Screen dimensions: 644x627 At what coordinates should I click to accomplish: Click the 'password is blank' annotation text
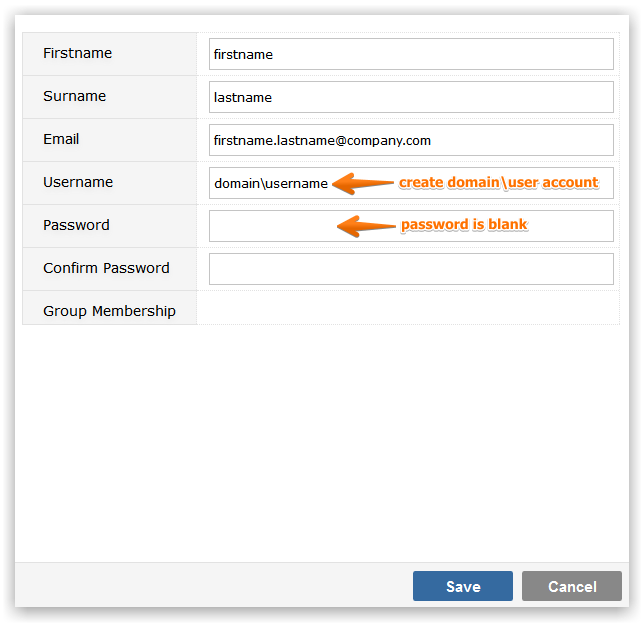[x=464, y=225]
